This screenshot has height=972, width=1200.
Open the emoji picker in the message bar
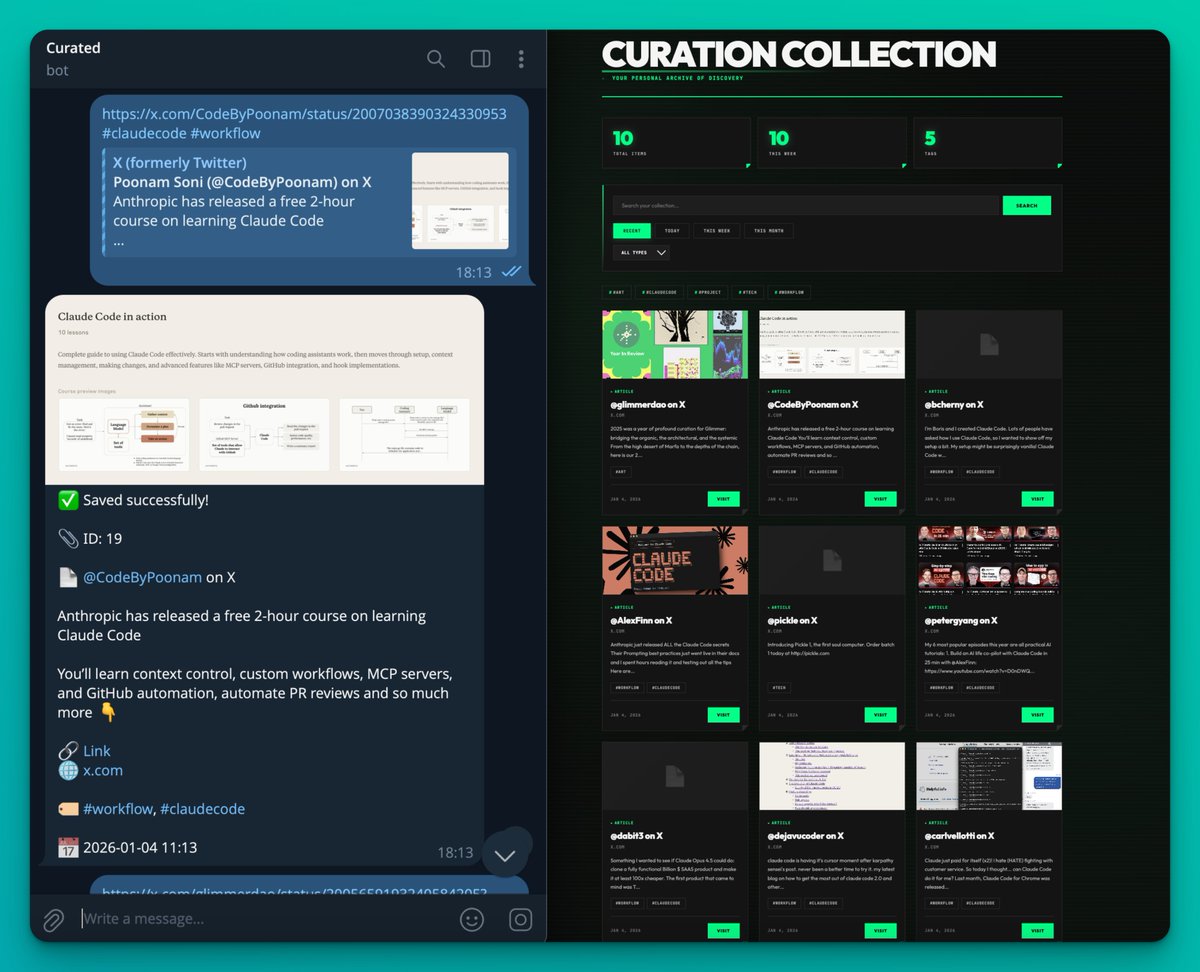pyautogui.click(x=472, y=919)
